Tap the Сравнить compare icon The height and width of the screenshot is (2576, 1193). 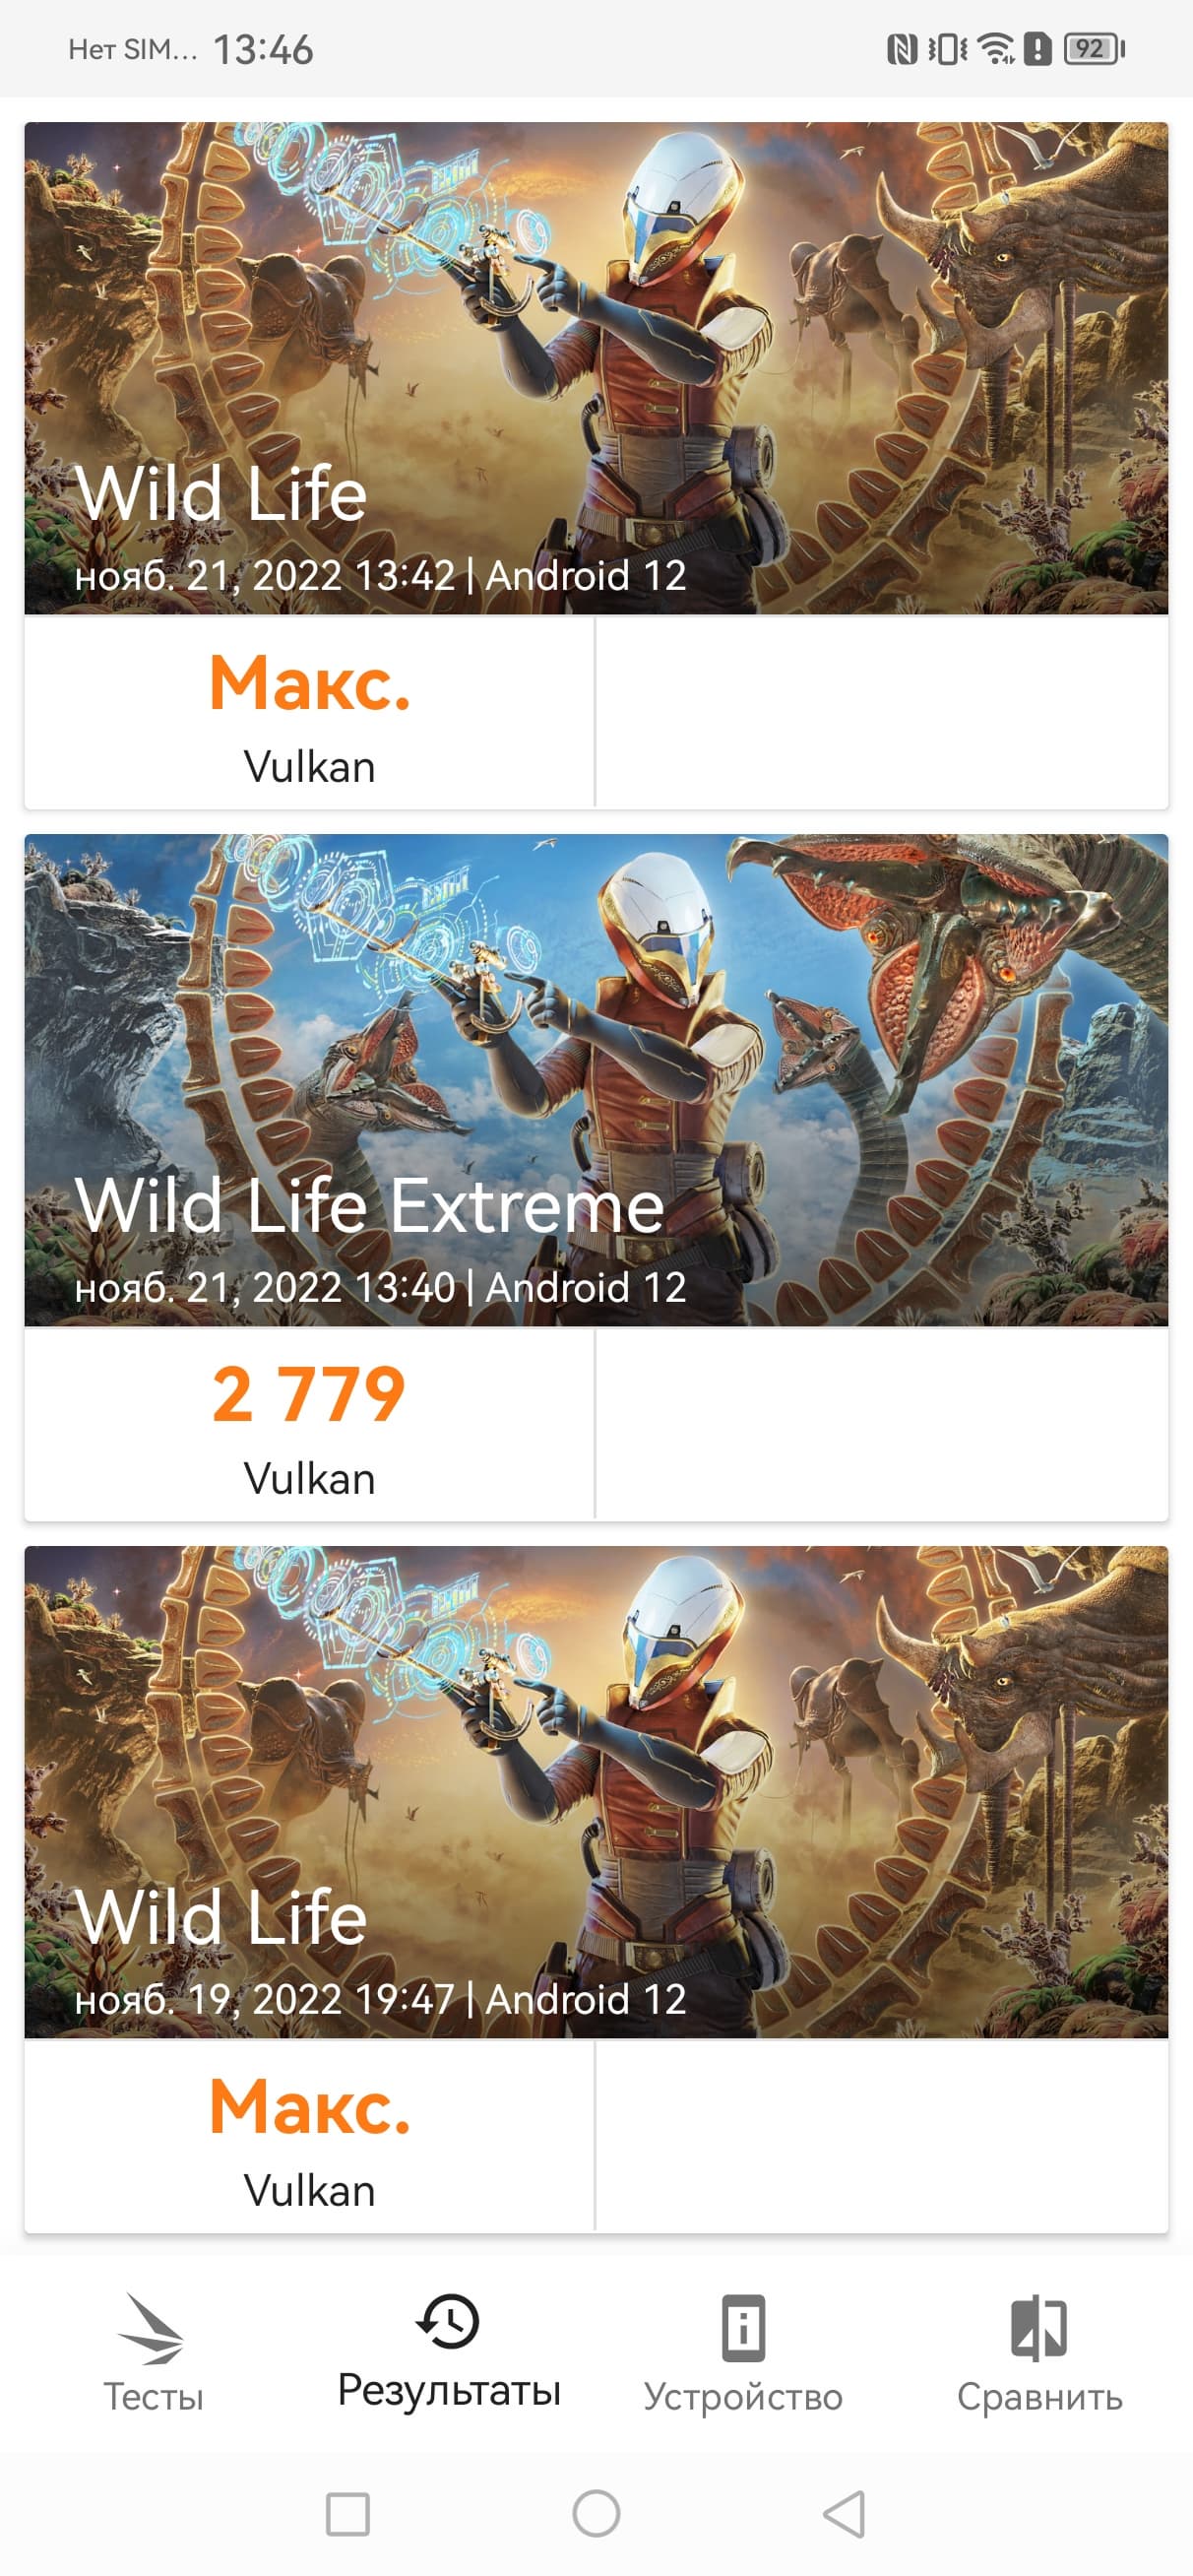click(1039, 2328)
